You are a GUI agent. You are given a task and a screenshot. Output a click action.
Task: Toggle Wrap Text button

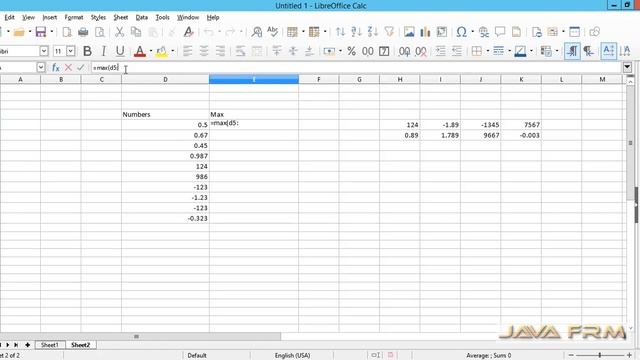click(x=240, y=51)
